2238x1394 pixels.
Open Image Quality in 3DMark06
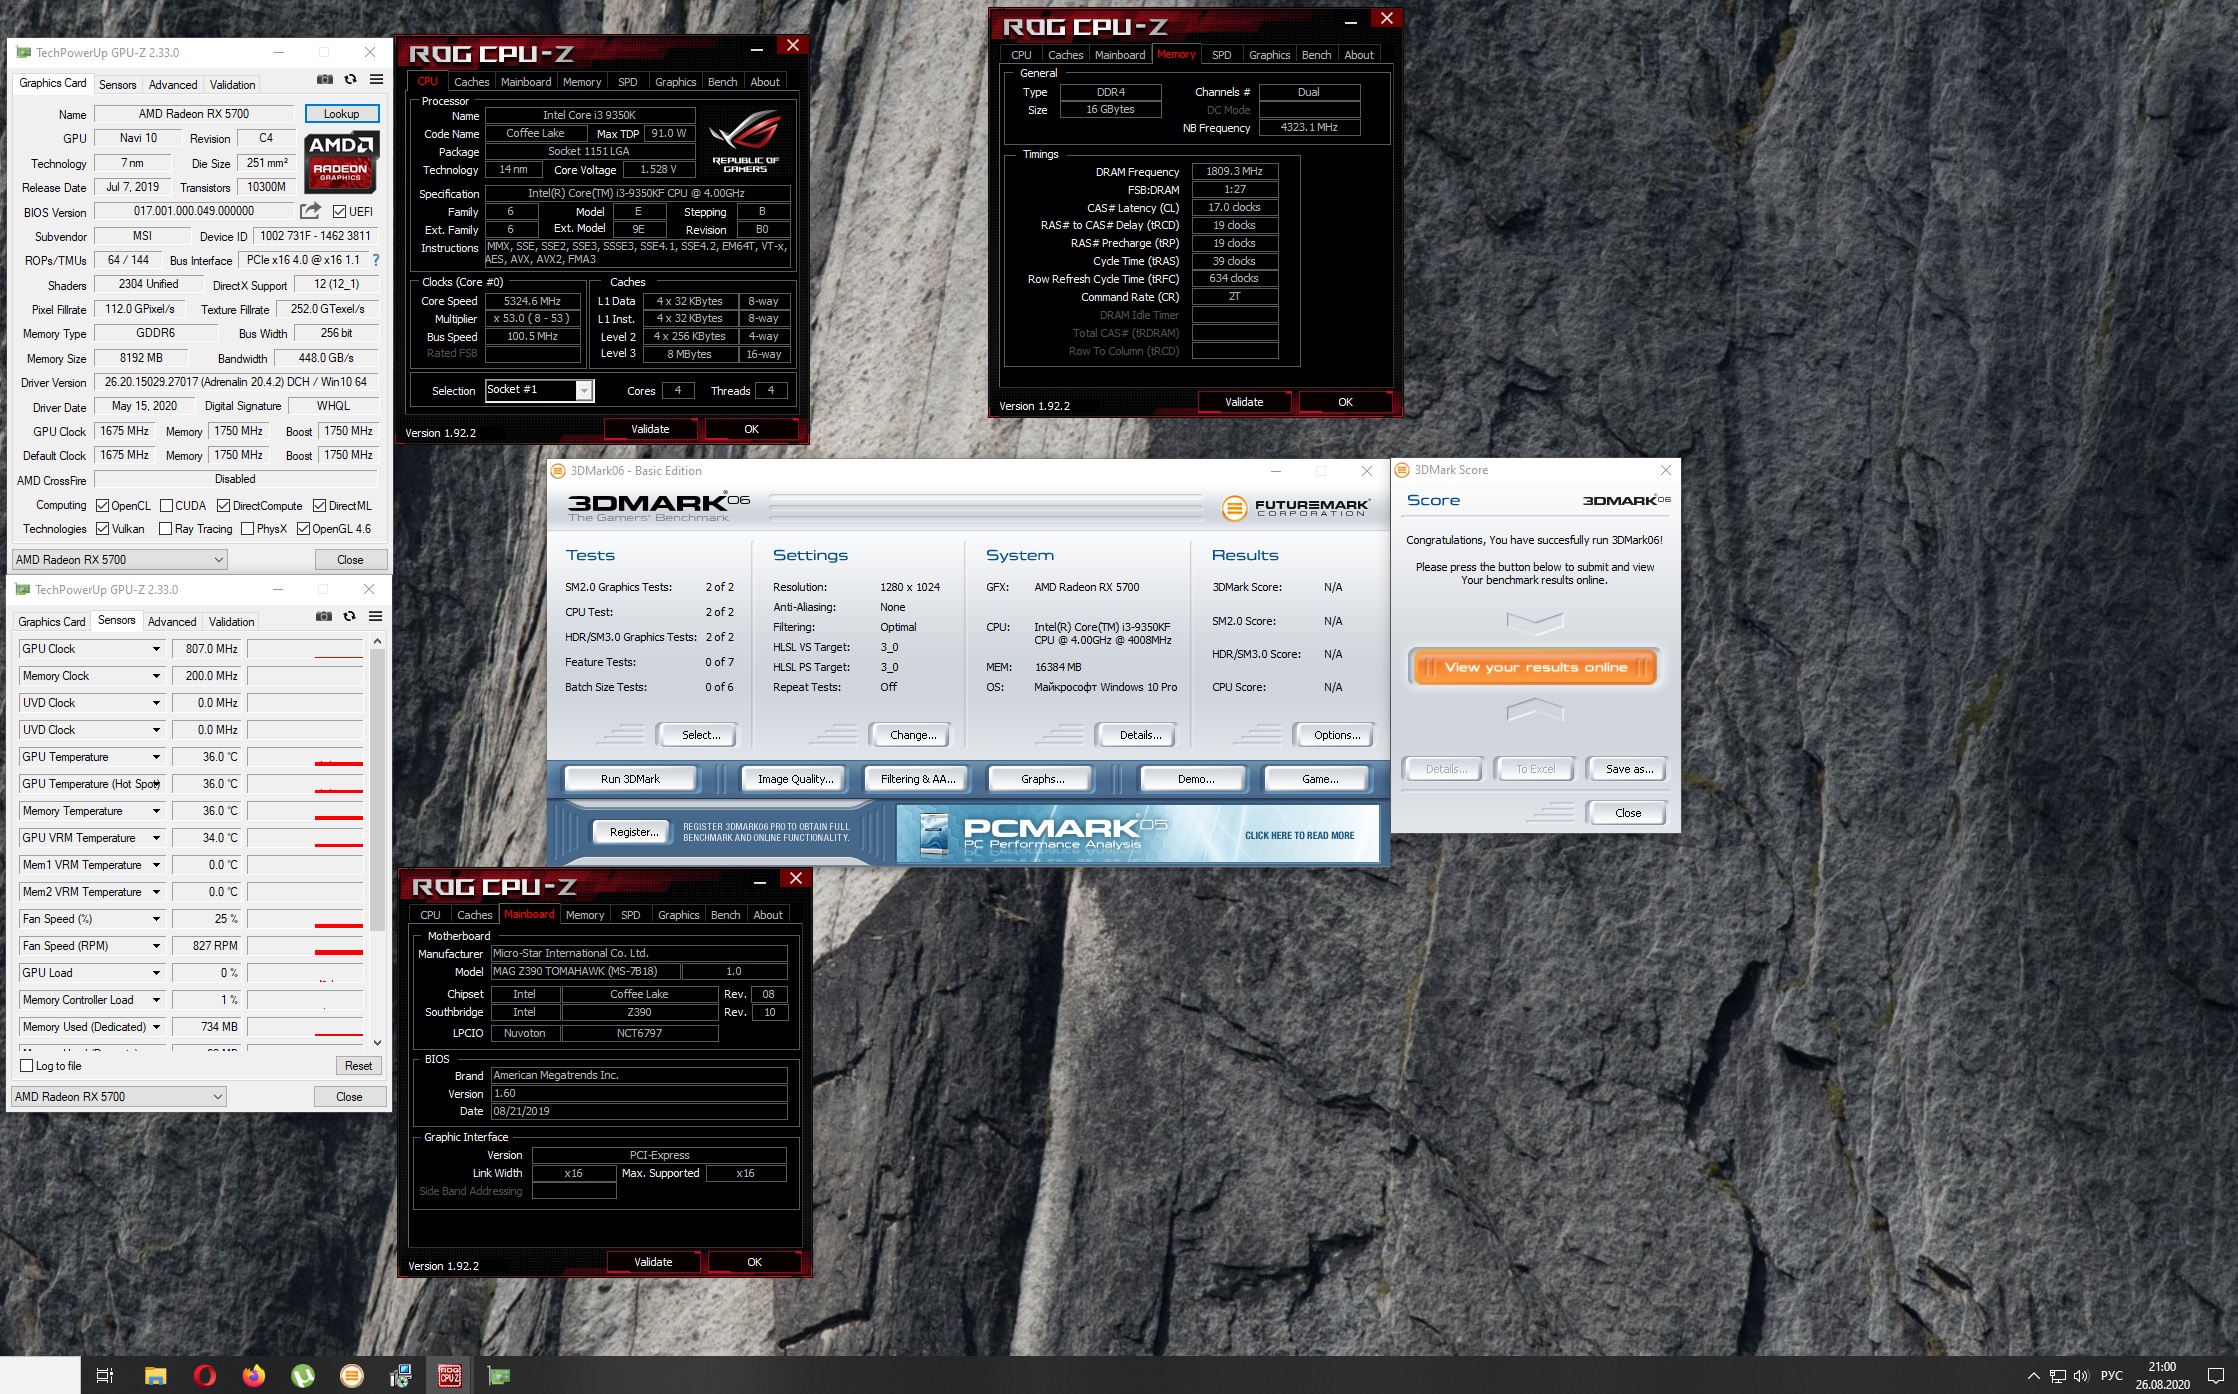tap(795, 778)
